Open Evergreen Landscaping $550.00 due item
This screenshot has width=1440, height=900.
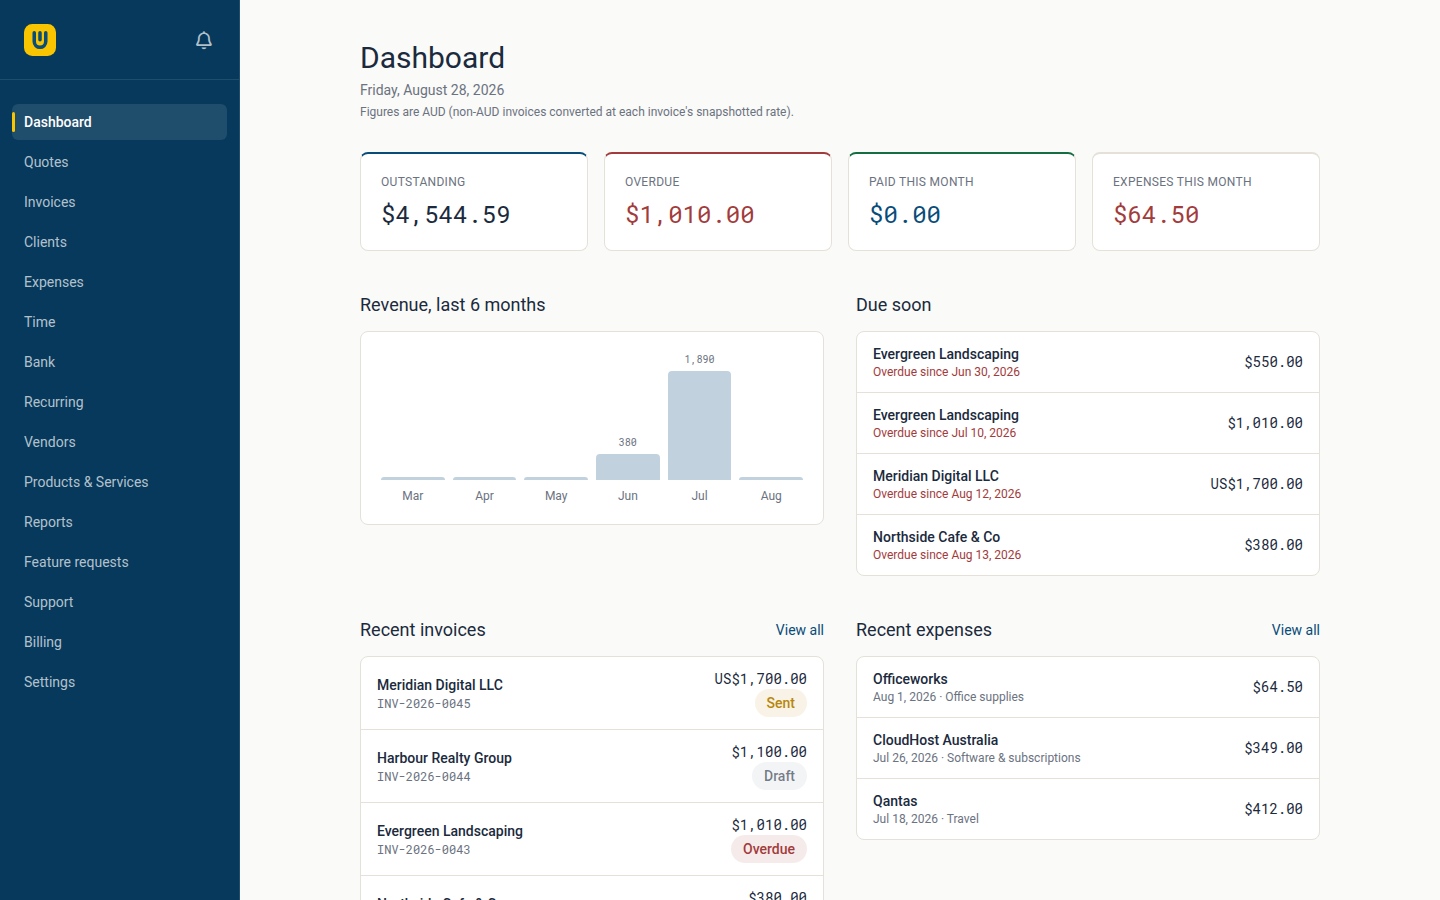point(1088,362)
